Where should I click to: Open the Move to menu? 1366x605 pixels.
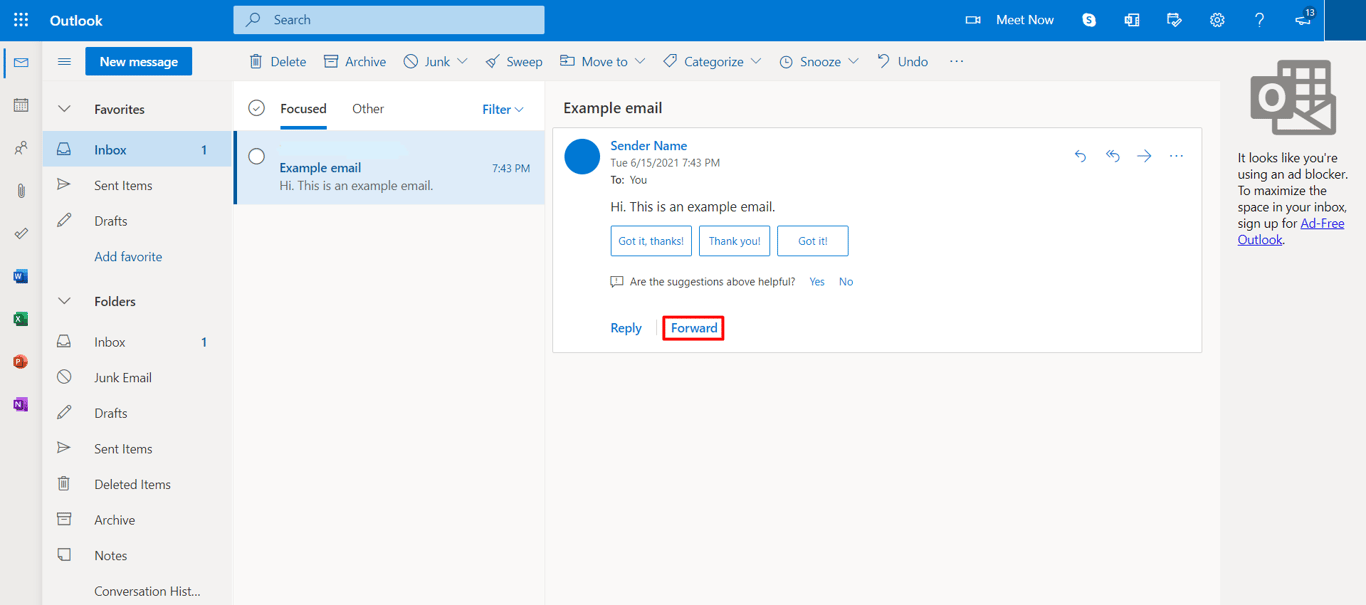tap(602, 61)
